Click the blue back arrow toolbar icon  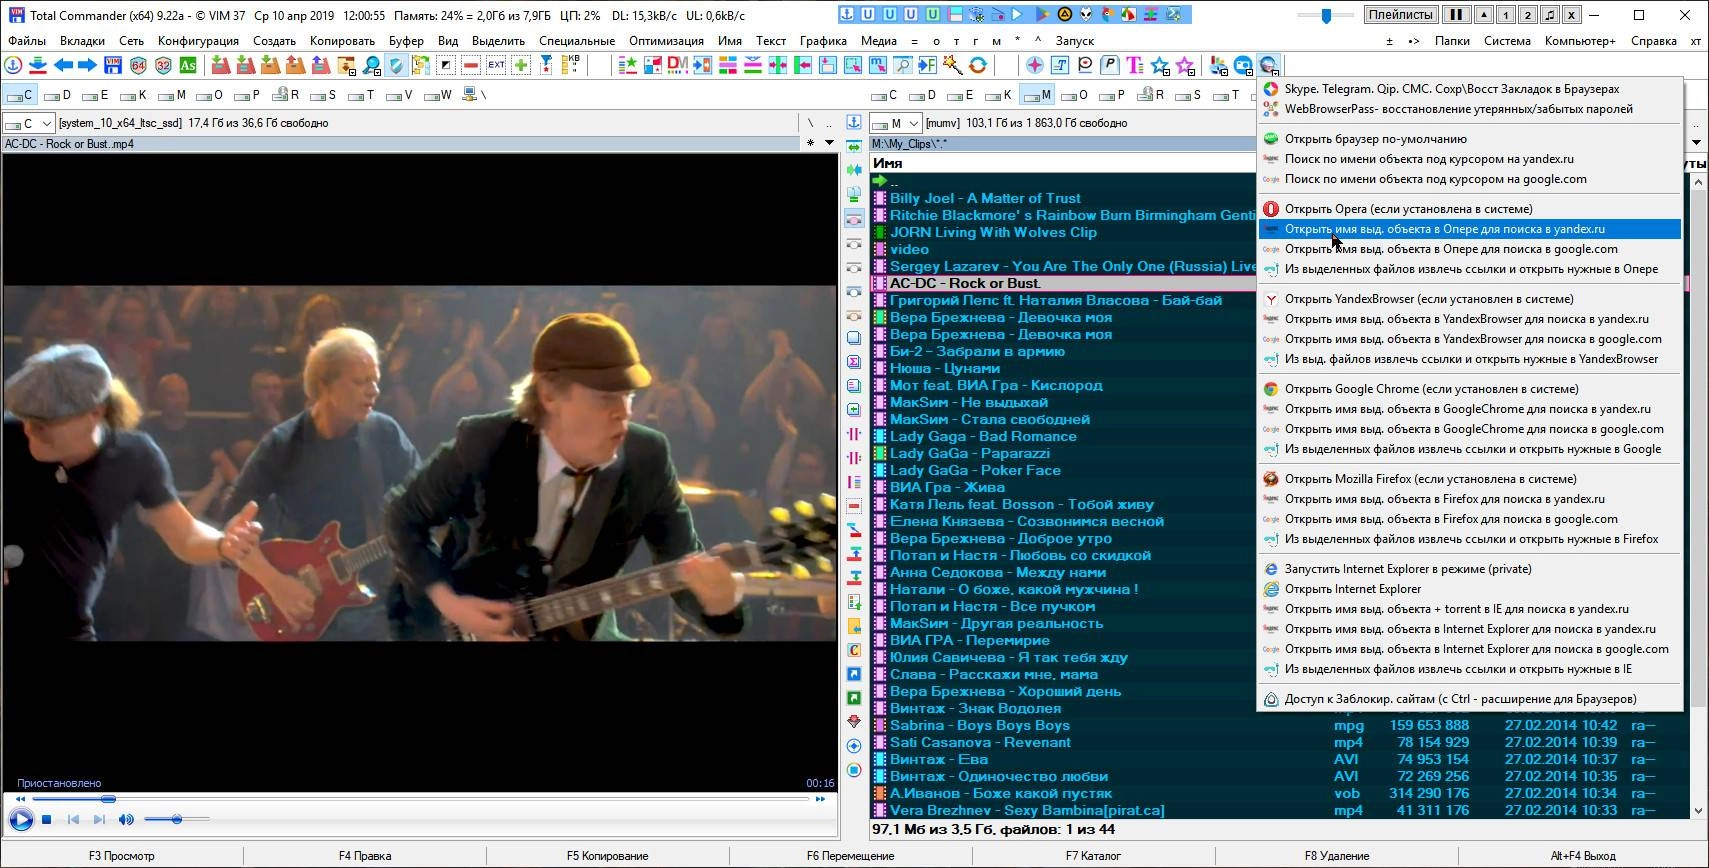click(64, 66)
